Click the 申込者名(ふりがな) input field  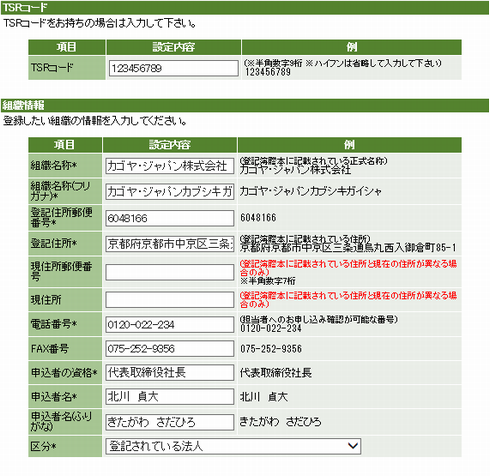point(170,422)
